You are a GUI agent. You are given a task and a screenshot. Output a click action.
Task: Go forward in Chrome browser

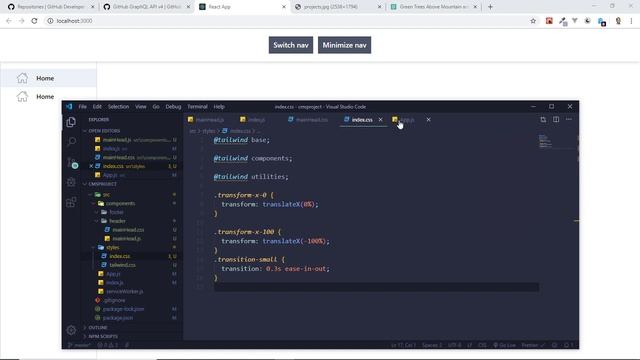click(x=21, y=21)
